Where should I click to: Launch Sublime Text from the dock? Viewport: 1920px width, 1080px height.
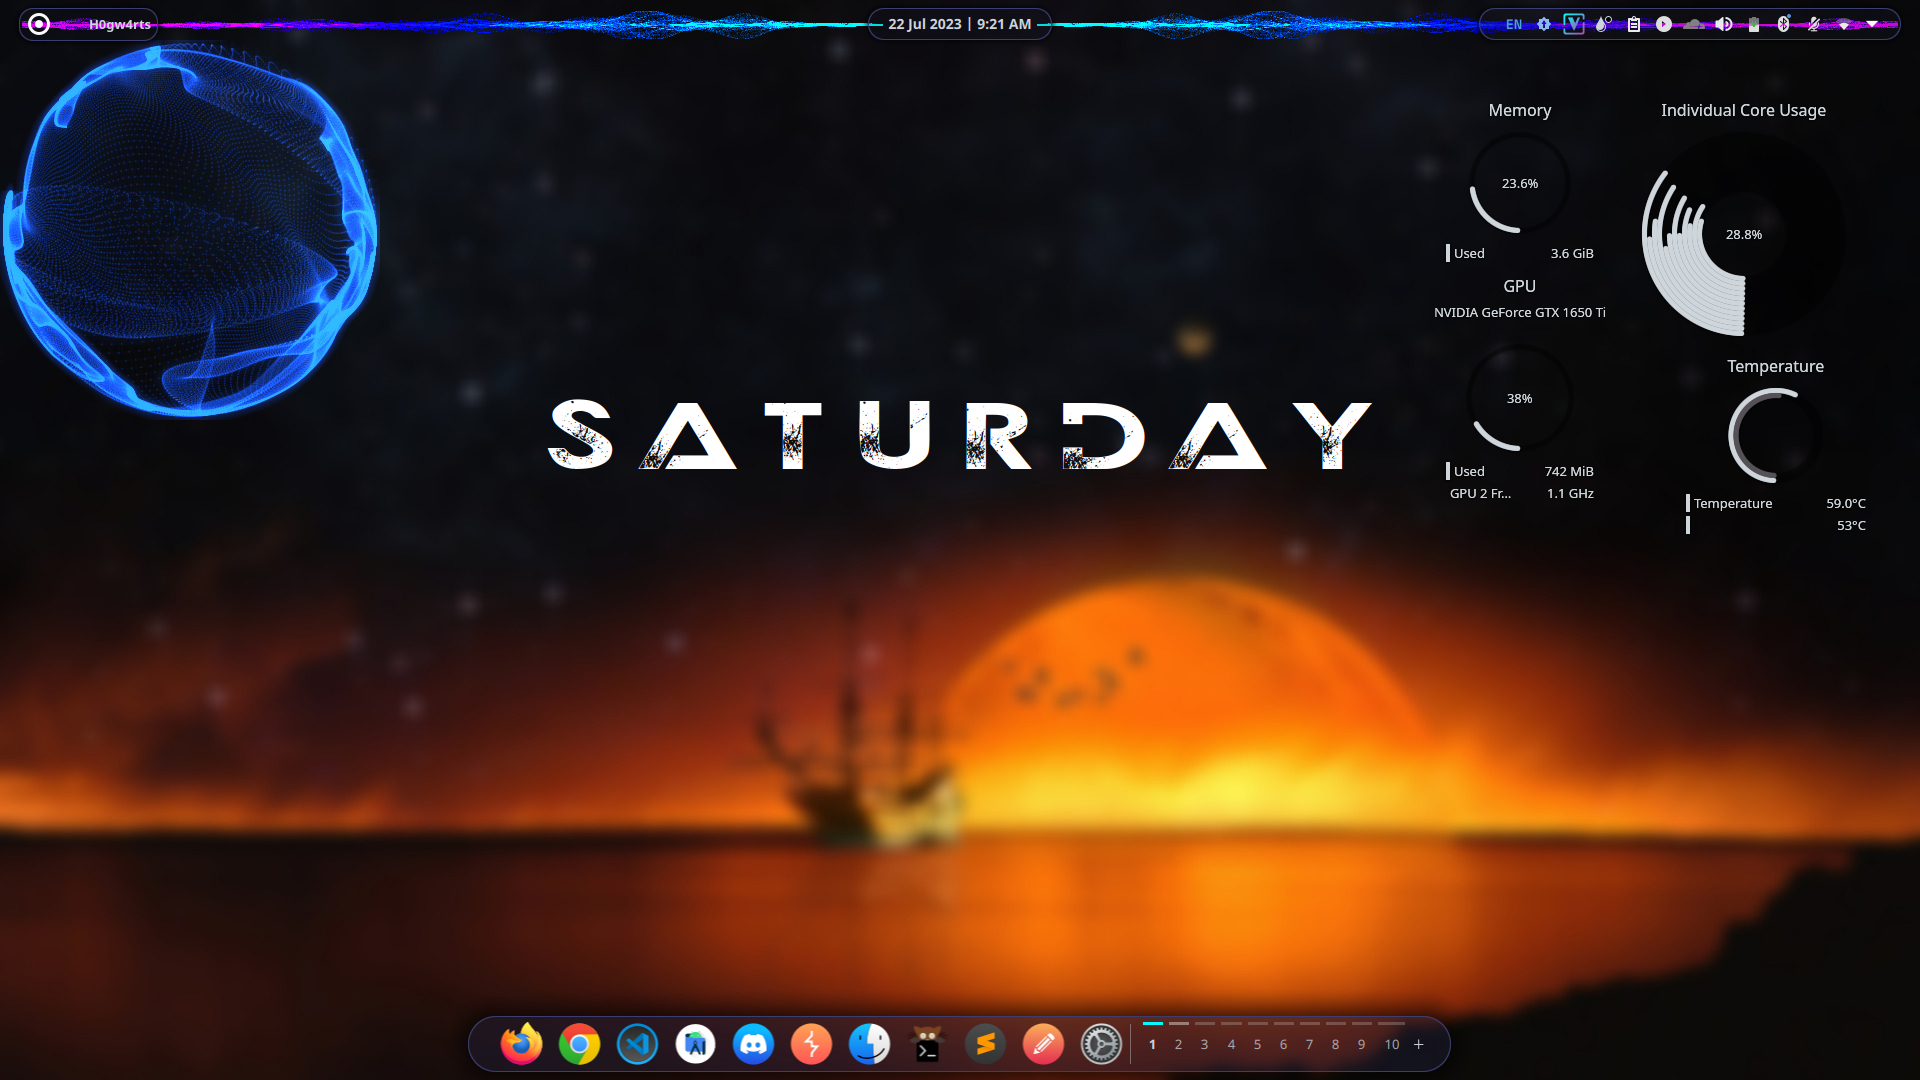pos(985,1045)
